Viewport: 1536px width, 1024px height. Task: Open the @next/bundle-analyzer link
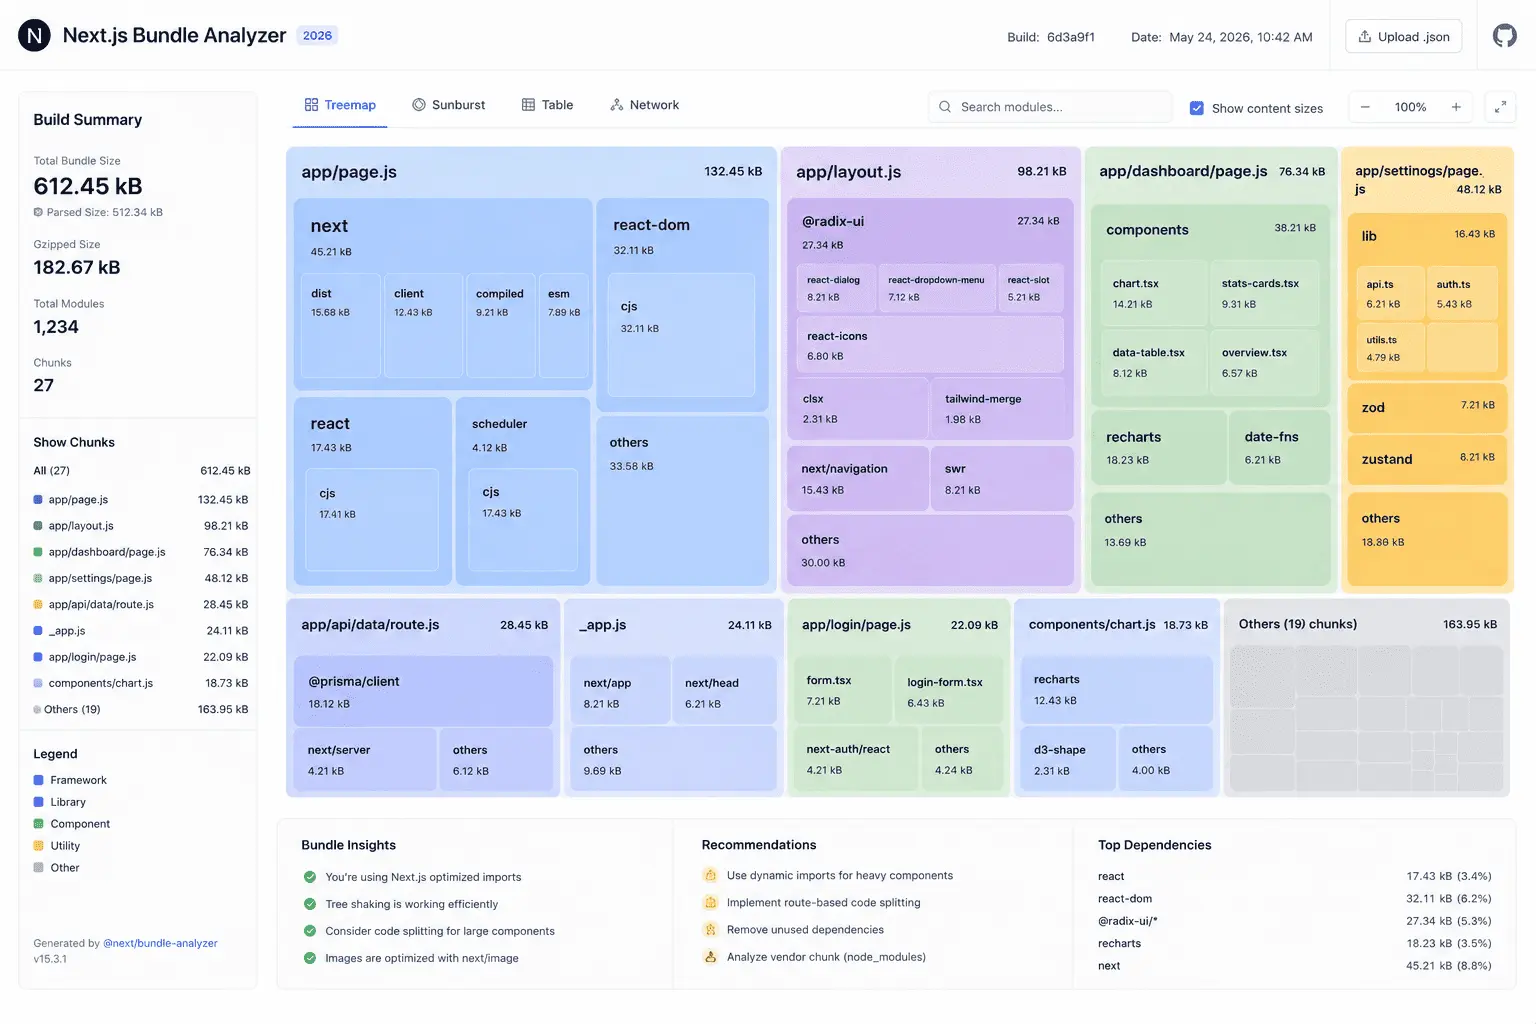pyautogui.click(x=160, y=943)
